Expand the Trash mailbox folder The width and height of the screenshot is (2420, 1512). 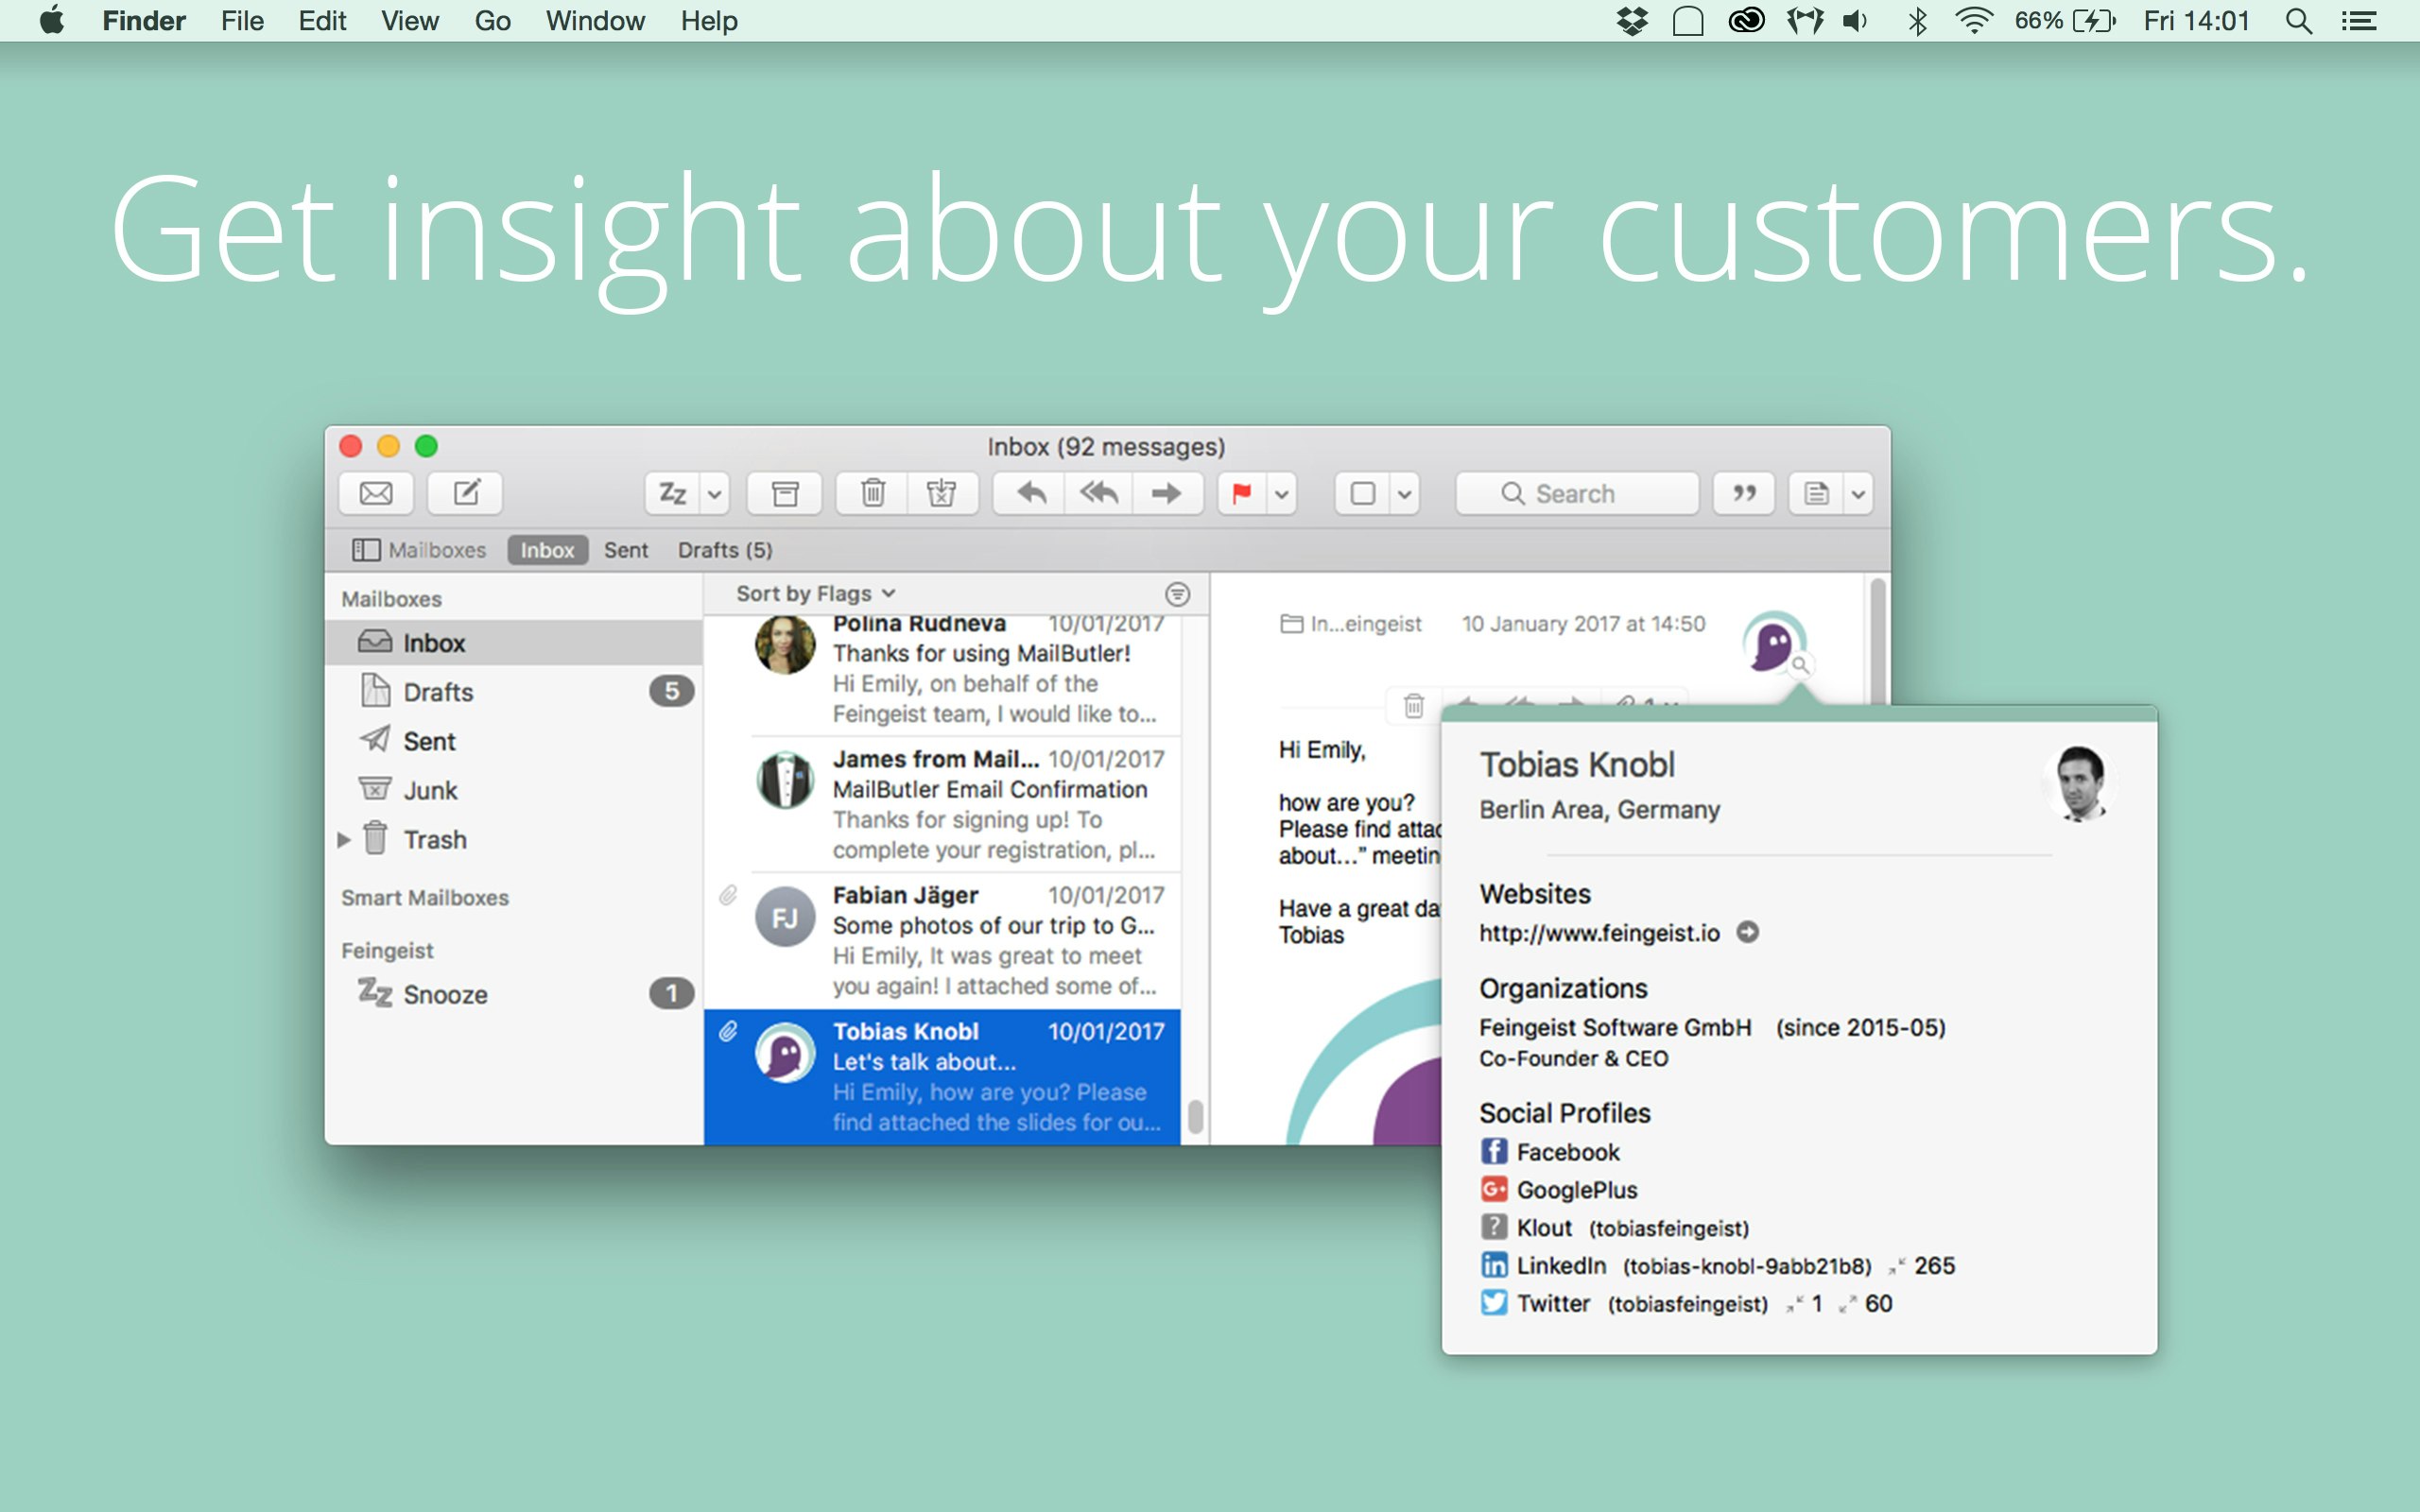343,840
